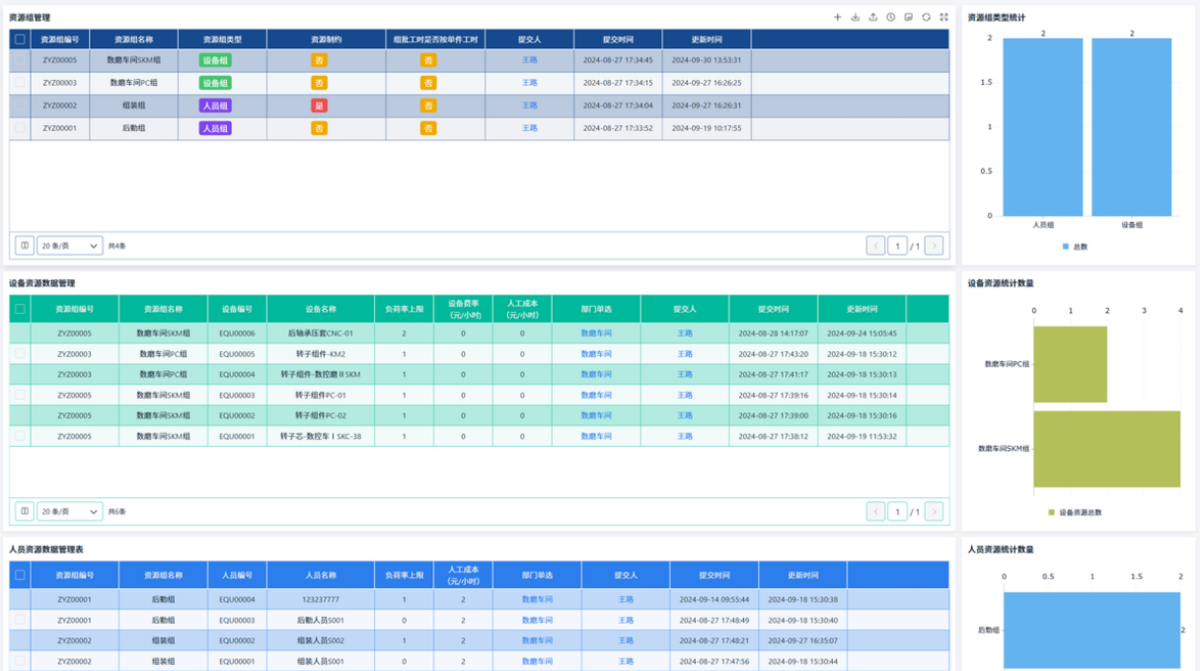This screenshot has width=1200, height=671.
Task: Click the 2024-08-28 14:17:07 submit time cell
Action: click(x=773, y=333)
